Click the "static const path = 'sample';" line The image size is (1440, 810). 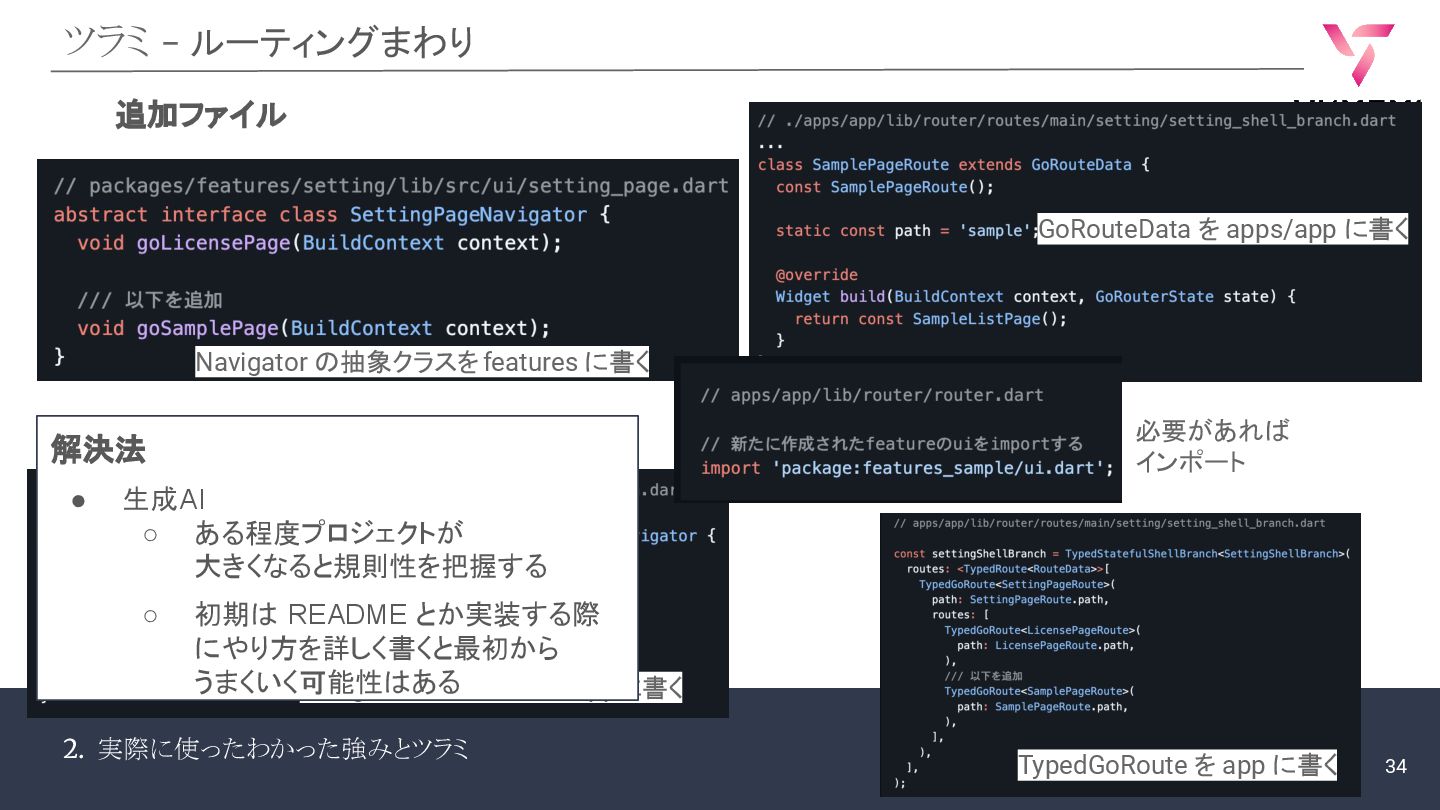906,230
